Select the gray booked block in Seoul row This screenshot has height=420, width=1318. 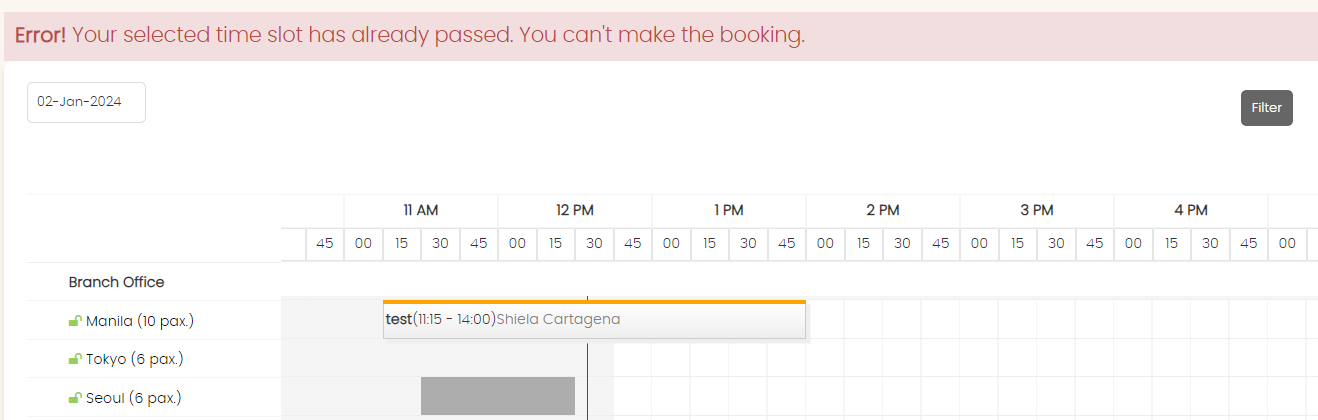click(x=498, y=396)
